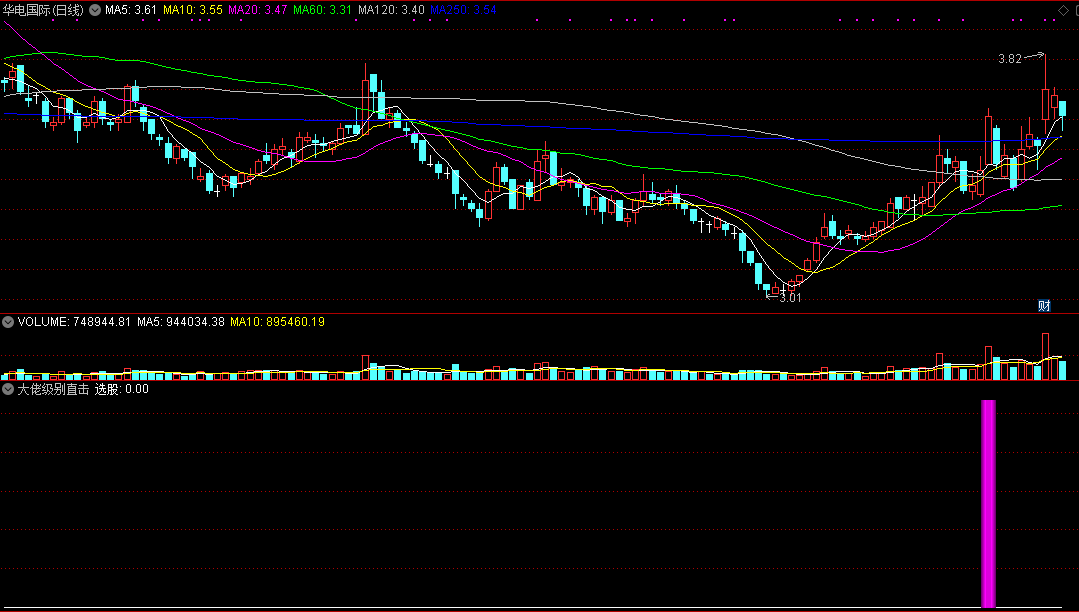Select the green MA60: 3.31 label
This screenshot has height=612, width=1079.
(x=323, y=10)
